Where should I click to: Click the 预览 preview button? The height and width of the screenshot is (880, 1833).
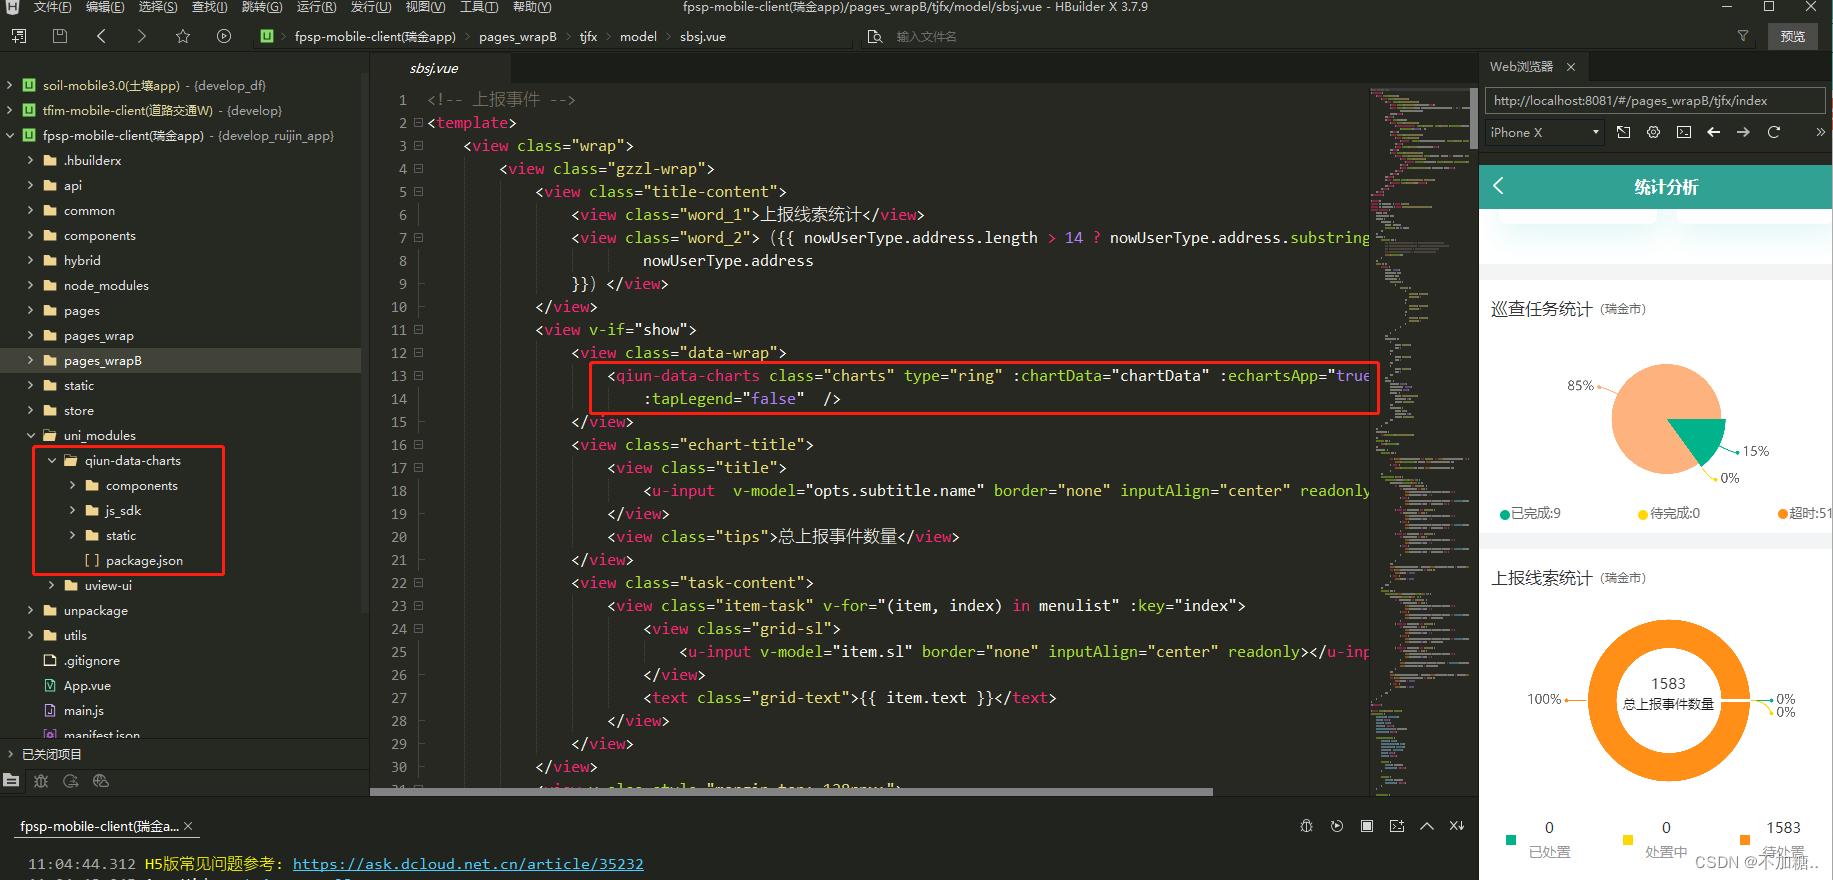coord(1792,36)
